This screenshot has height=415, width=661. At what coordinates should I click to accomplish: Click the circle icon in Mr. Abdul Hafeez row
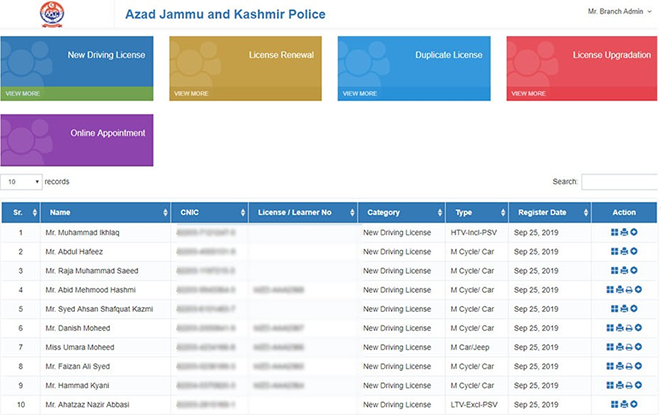coord(634,251)
